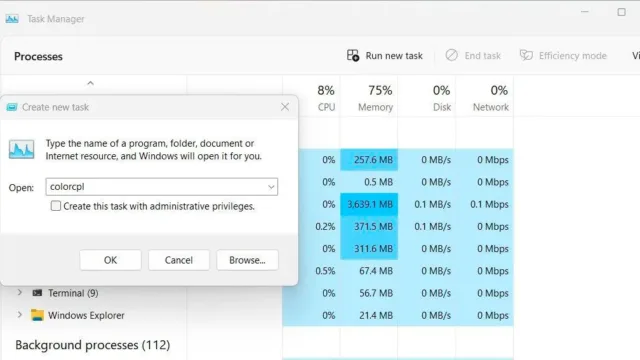640x360 pixels.
Task: Click the End task circle icon
Action: coord(451,55)
